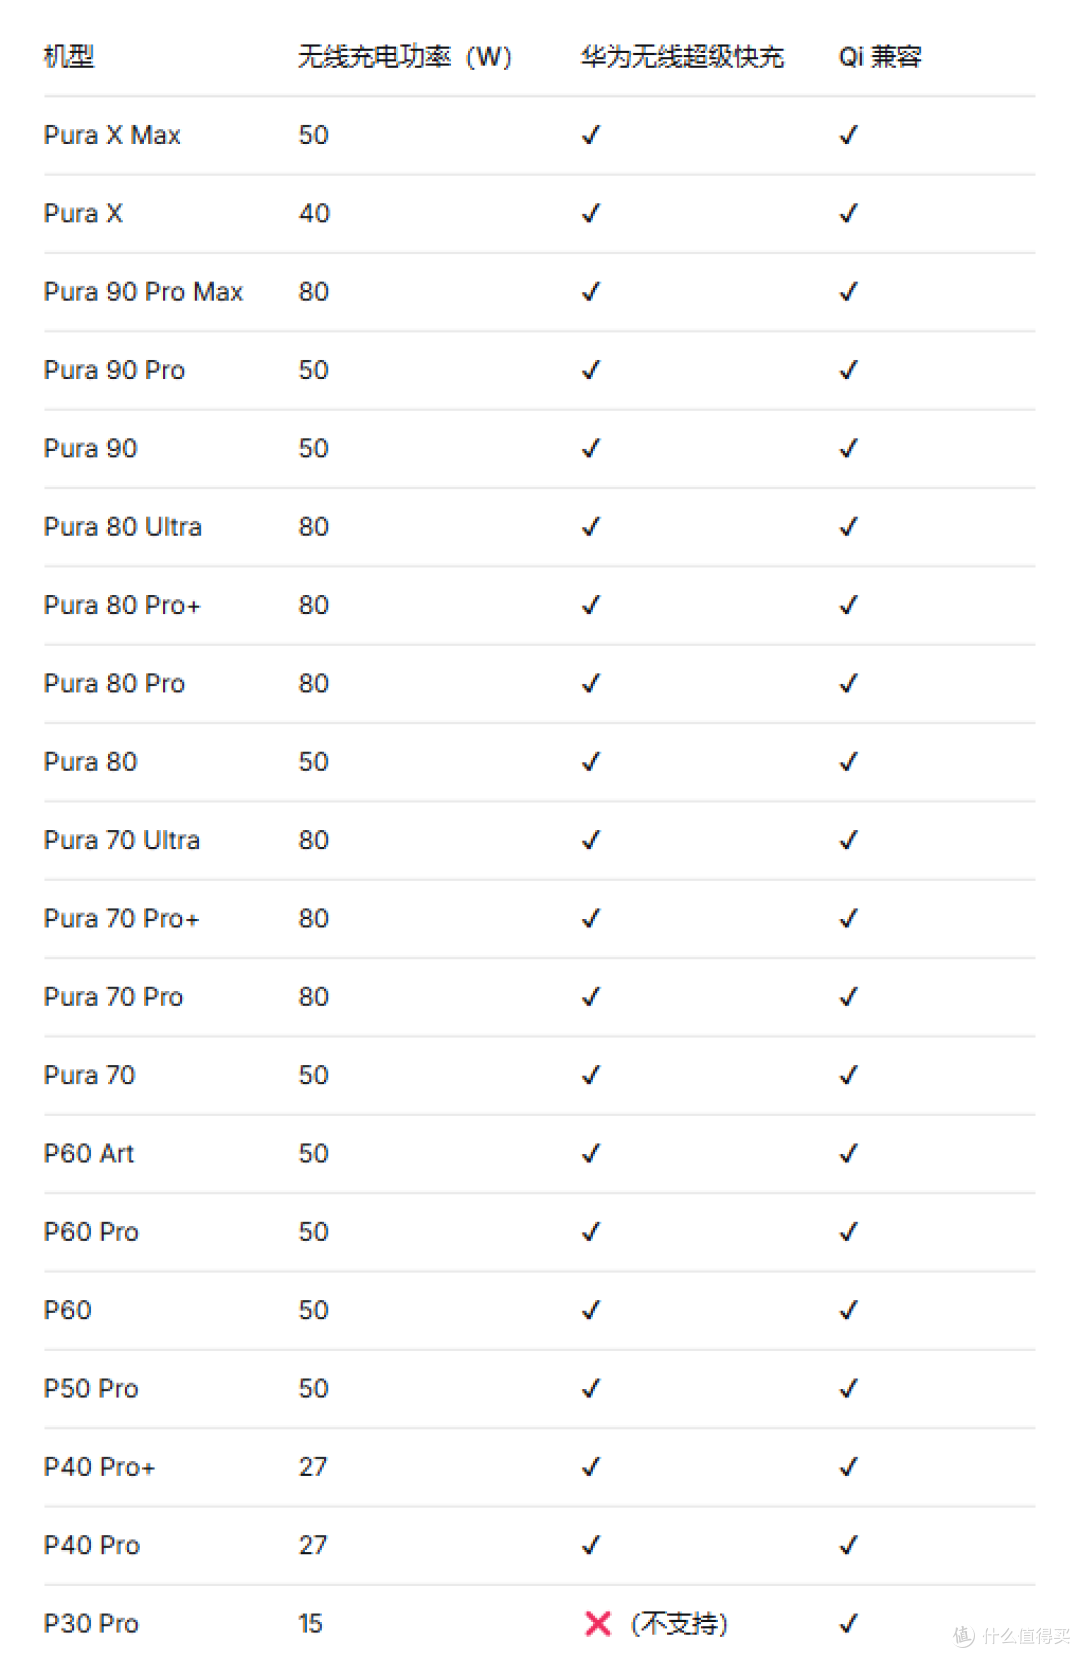The image size is (1080, 1658).
Task: Click Pura X Max super fast charge checkmark
Action: 591,134
